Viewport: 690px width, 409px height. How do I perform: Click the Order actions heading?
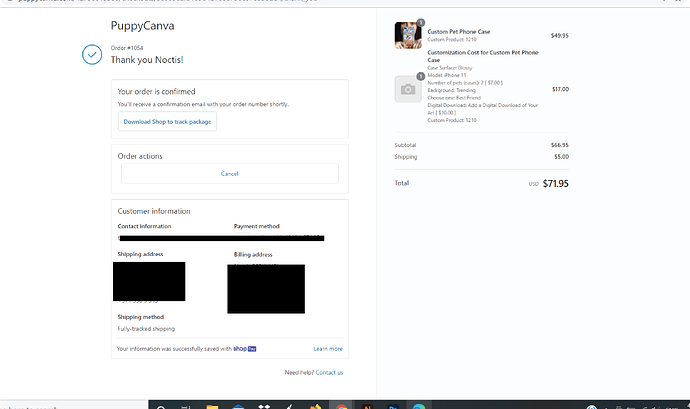pos(140,156)
